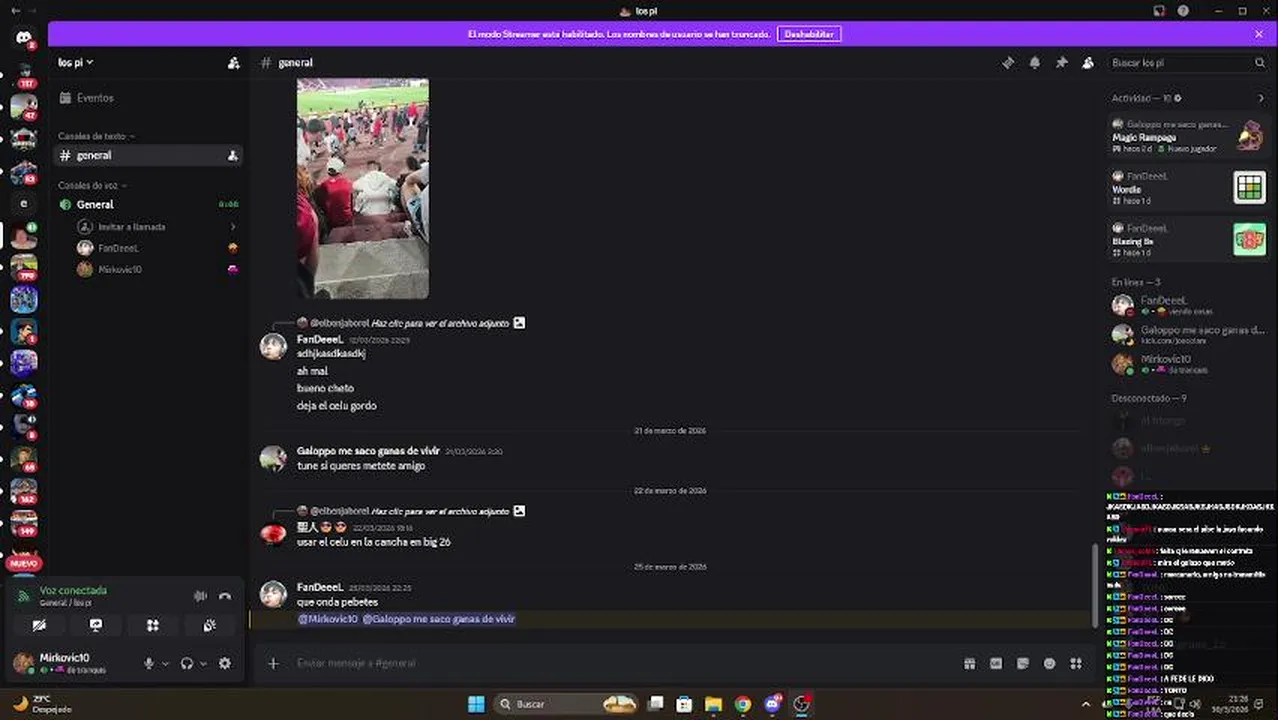Open the soundboard in voice panel
This screenshot has height=720, width=1278.
click(210, 625)
